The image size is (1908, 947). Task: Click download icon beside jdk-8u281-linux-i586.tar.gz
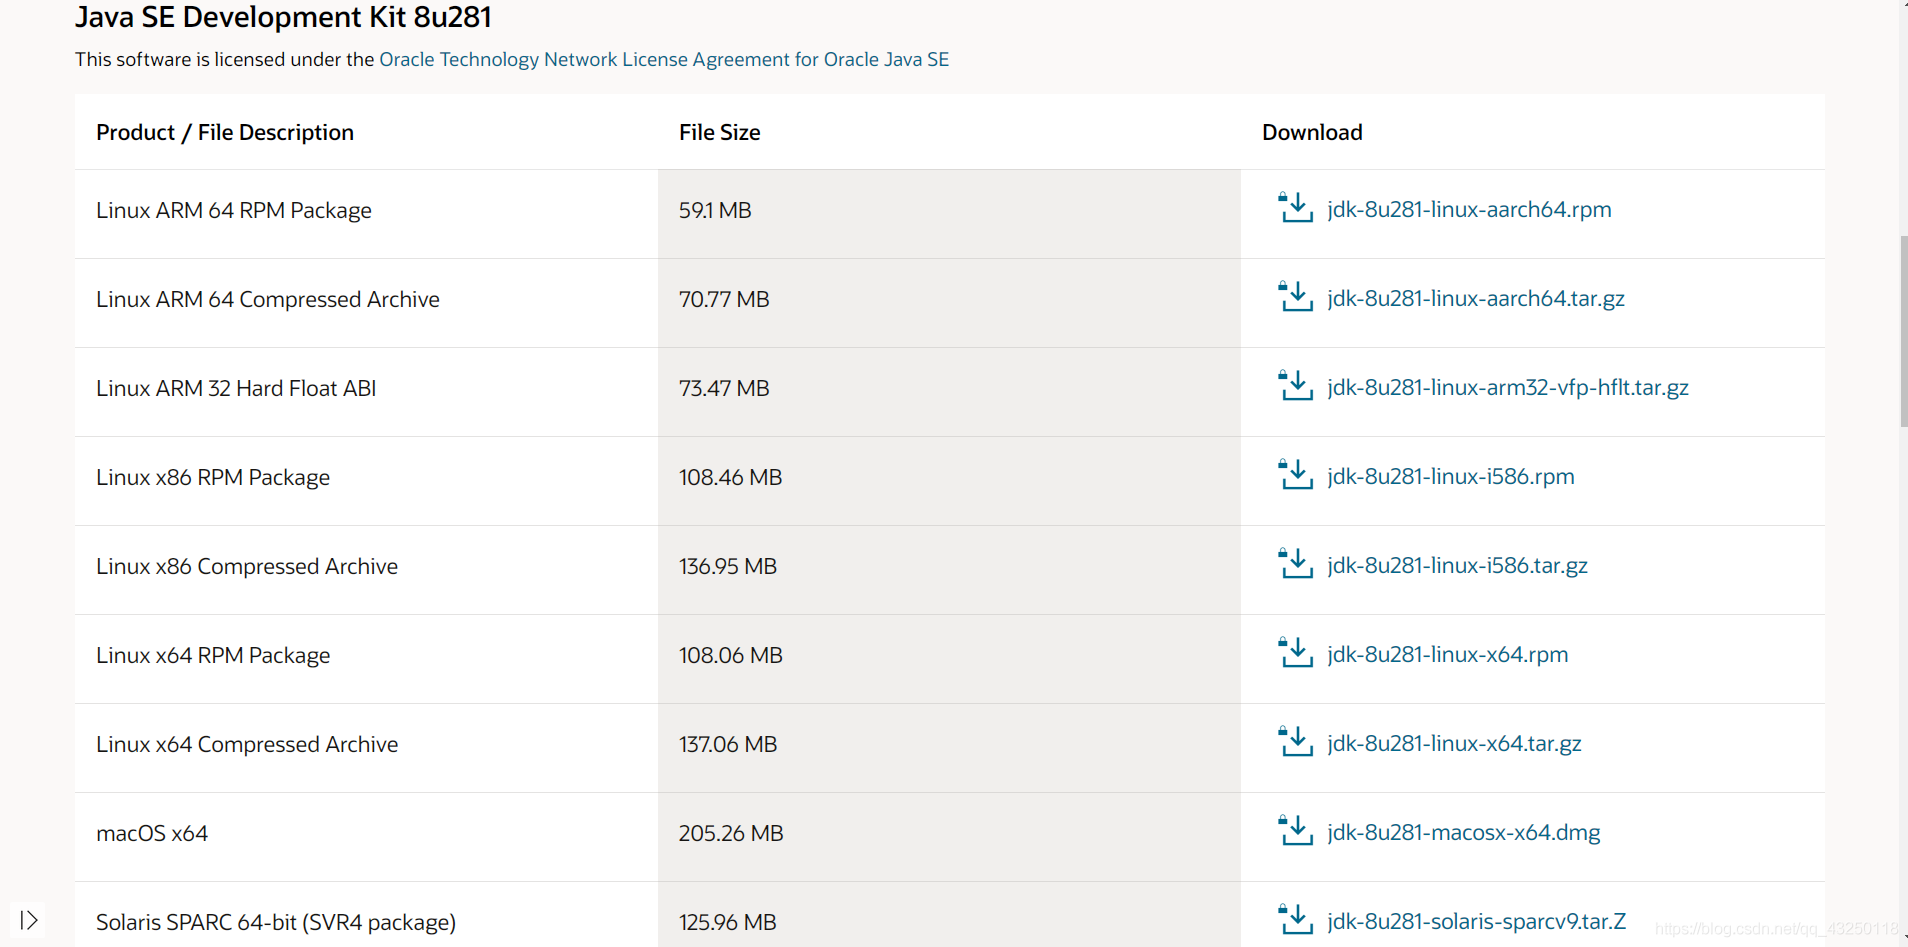1295,564
